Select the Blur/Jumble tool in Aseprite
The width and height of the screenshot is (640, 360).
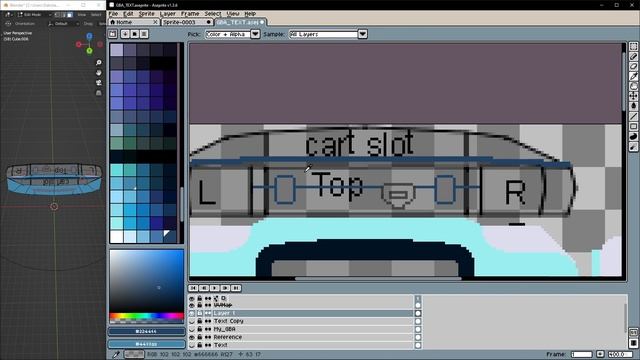[x=633, y=147]
